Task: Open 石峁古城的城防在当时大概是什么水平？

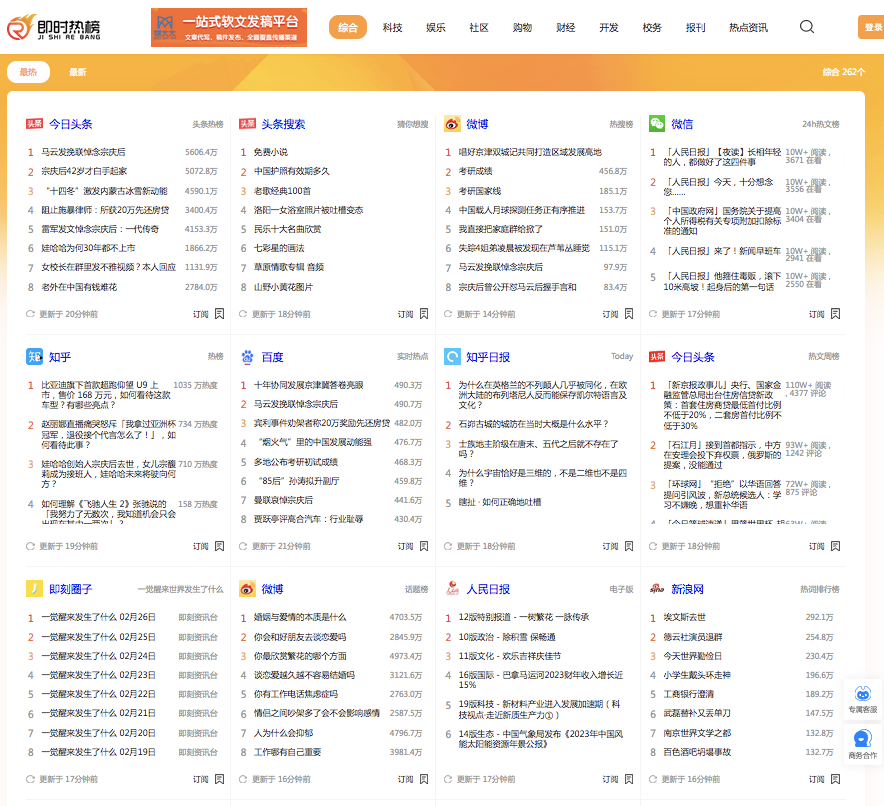Action: click(533, 424)
